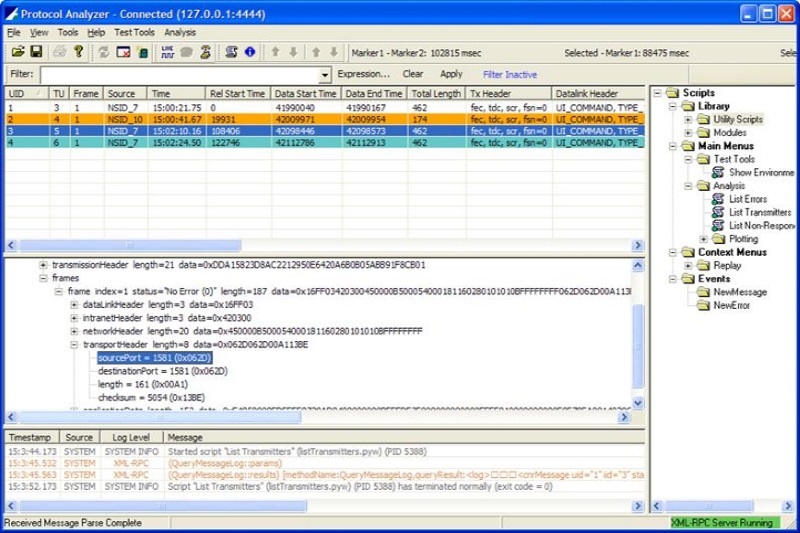Image resolution: width=800 pixels, height=533 pixels.
Task: Click the second grey down arrow icon
Action: [x=334, y=52]
